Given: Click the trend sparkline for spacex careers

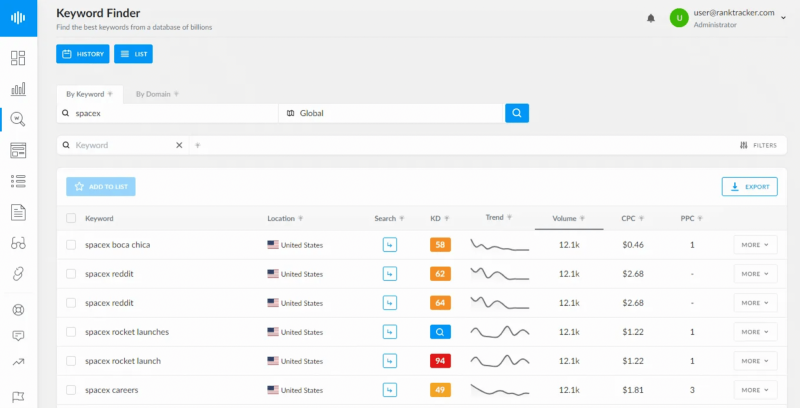Looking at the screenshot, I should coord(499,390).
